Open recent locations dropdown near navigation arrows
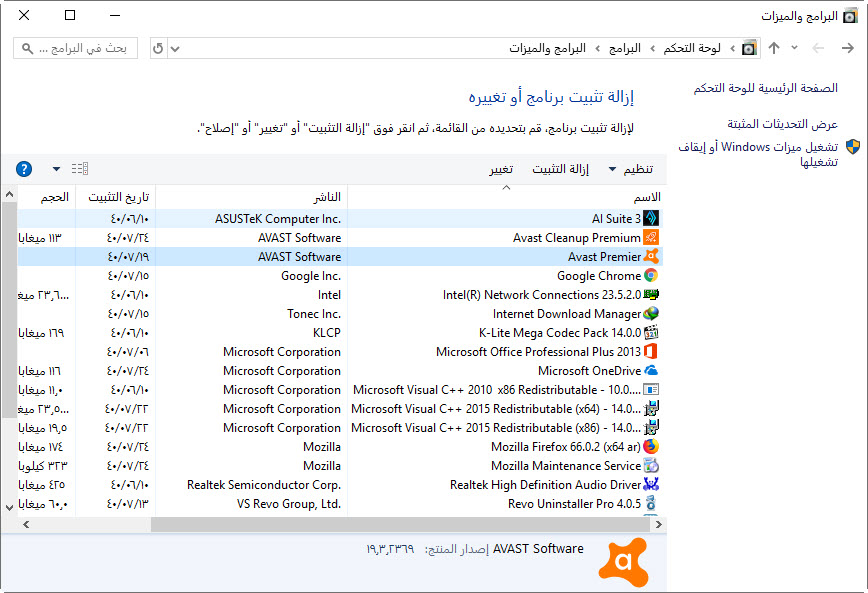Viewport: 868px width, 593px height. point(794,48)
